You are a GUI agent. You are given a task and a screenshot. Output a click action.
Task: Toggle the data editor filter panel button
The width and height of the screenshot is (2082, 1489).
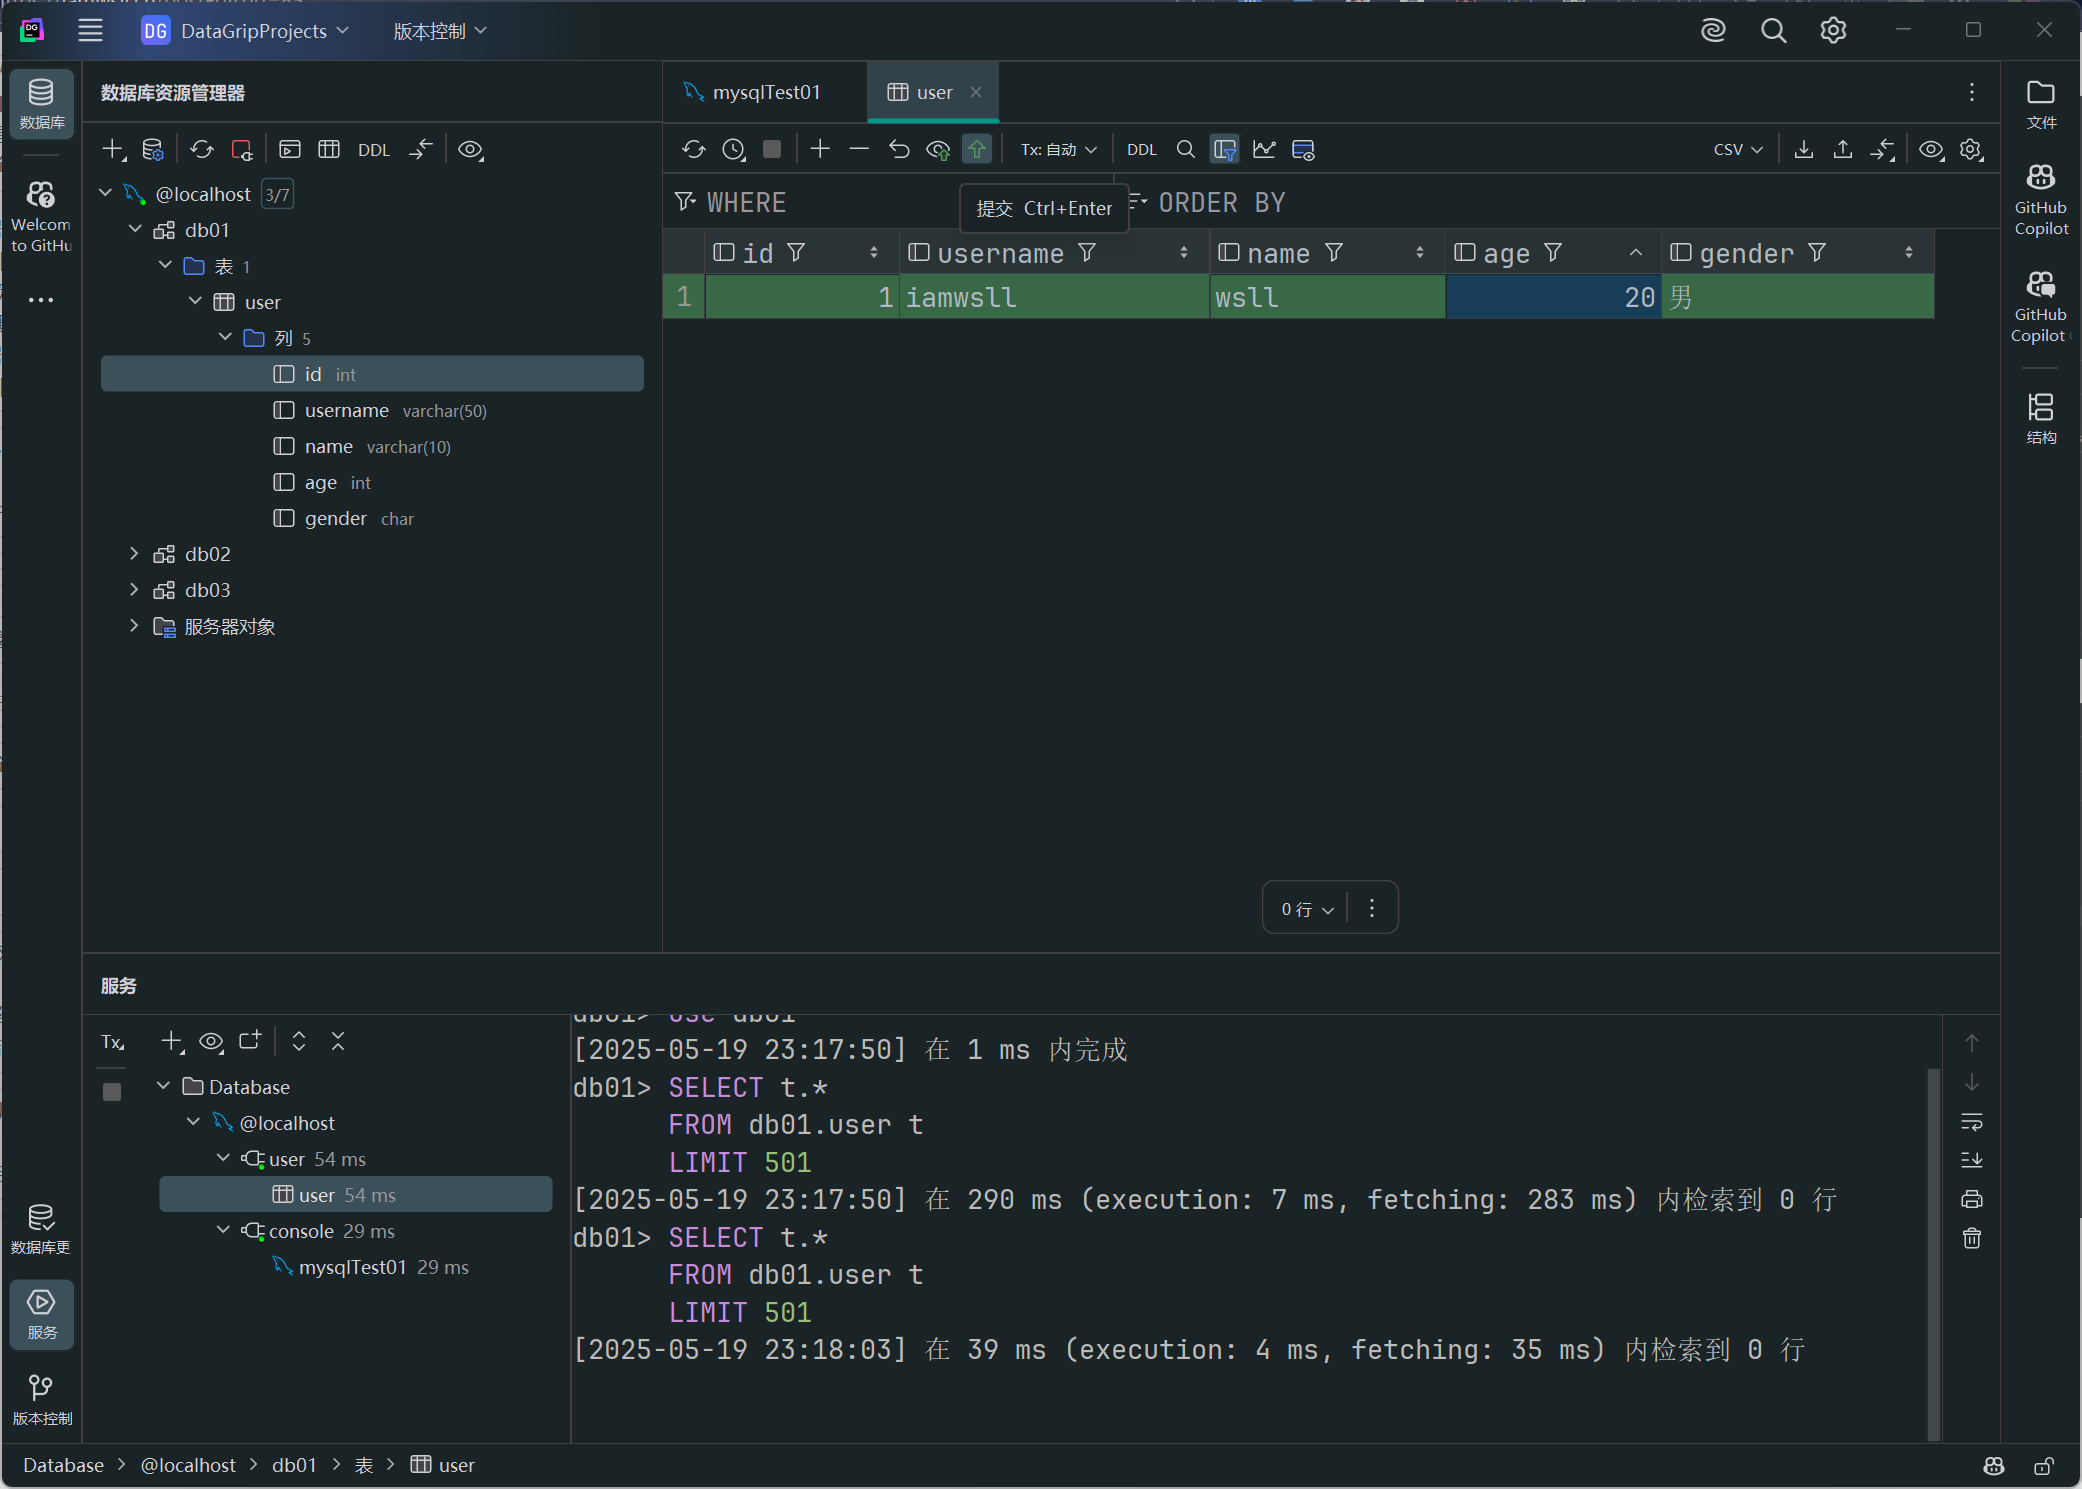(1224, 150)
